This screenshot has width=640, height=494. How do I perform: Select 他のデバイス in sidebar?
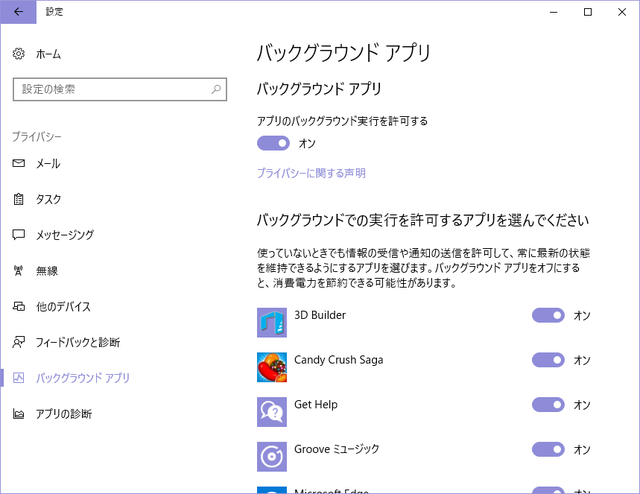[63, 306]
